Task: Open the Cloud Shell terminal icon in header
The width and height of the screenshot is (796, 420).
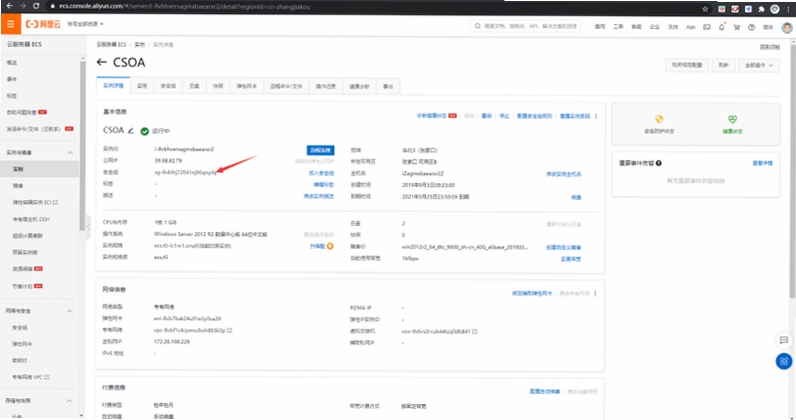Action: [707, 27]
